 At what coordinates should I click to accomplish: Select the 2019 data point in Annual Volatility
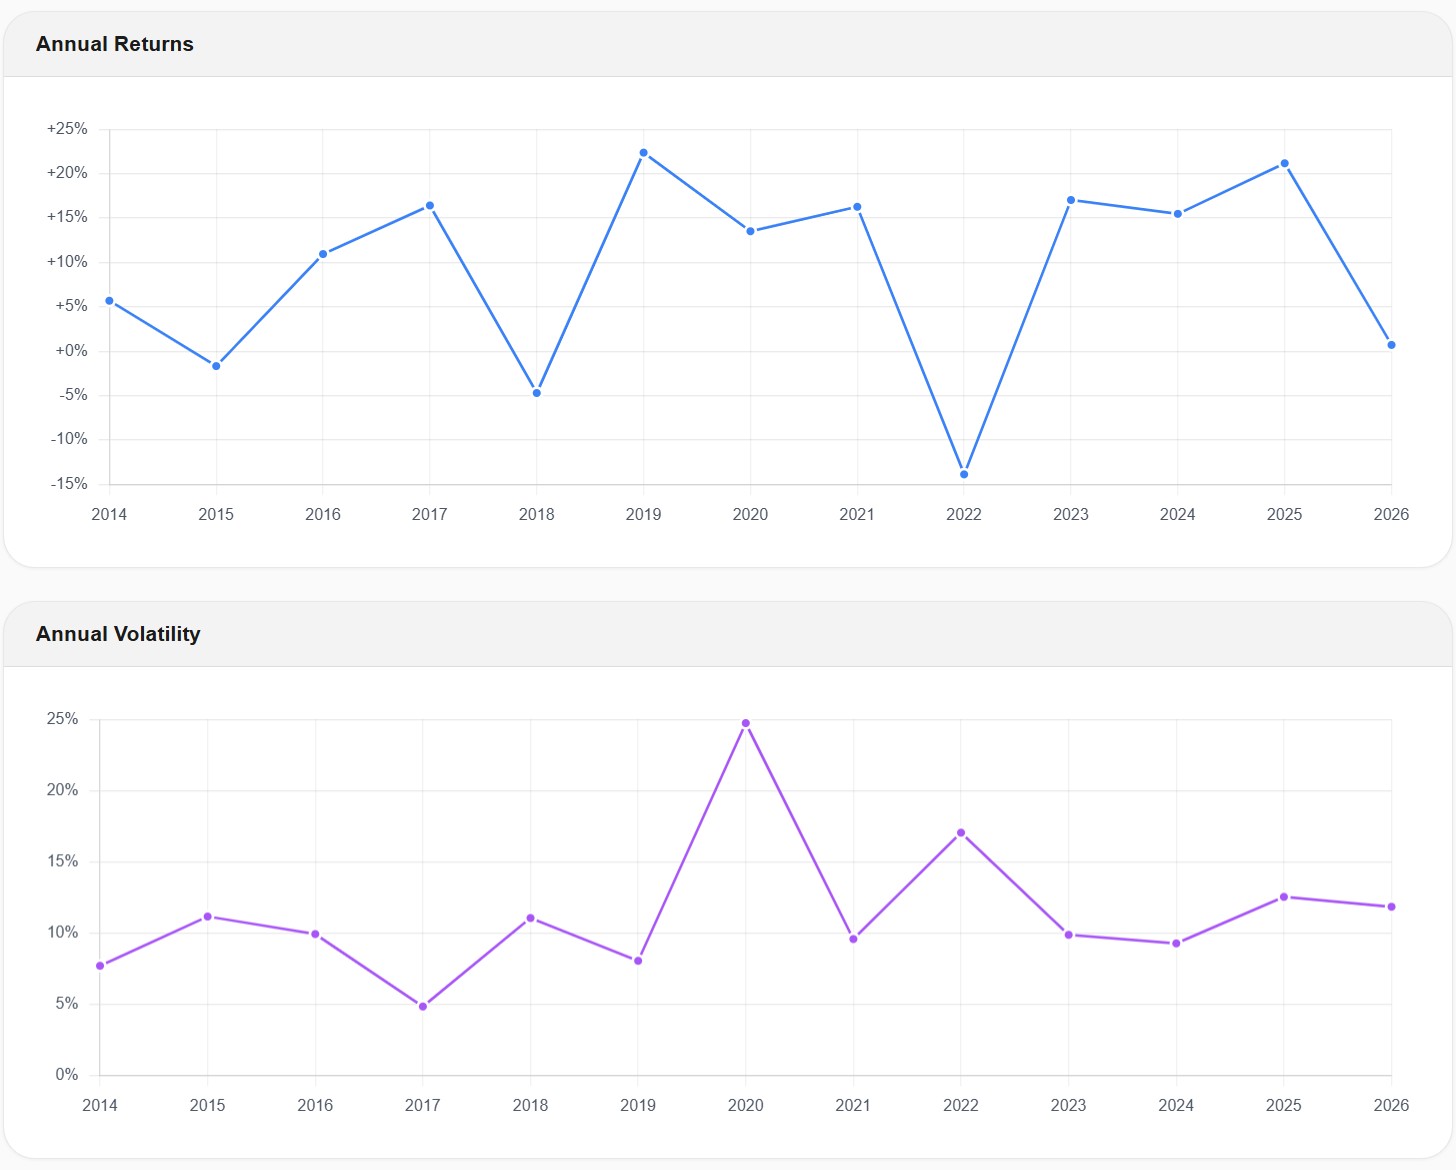638,961
